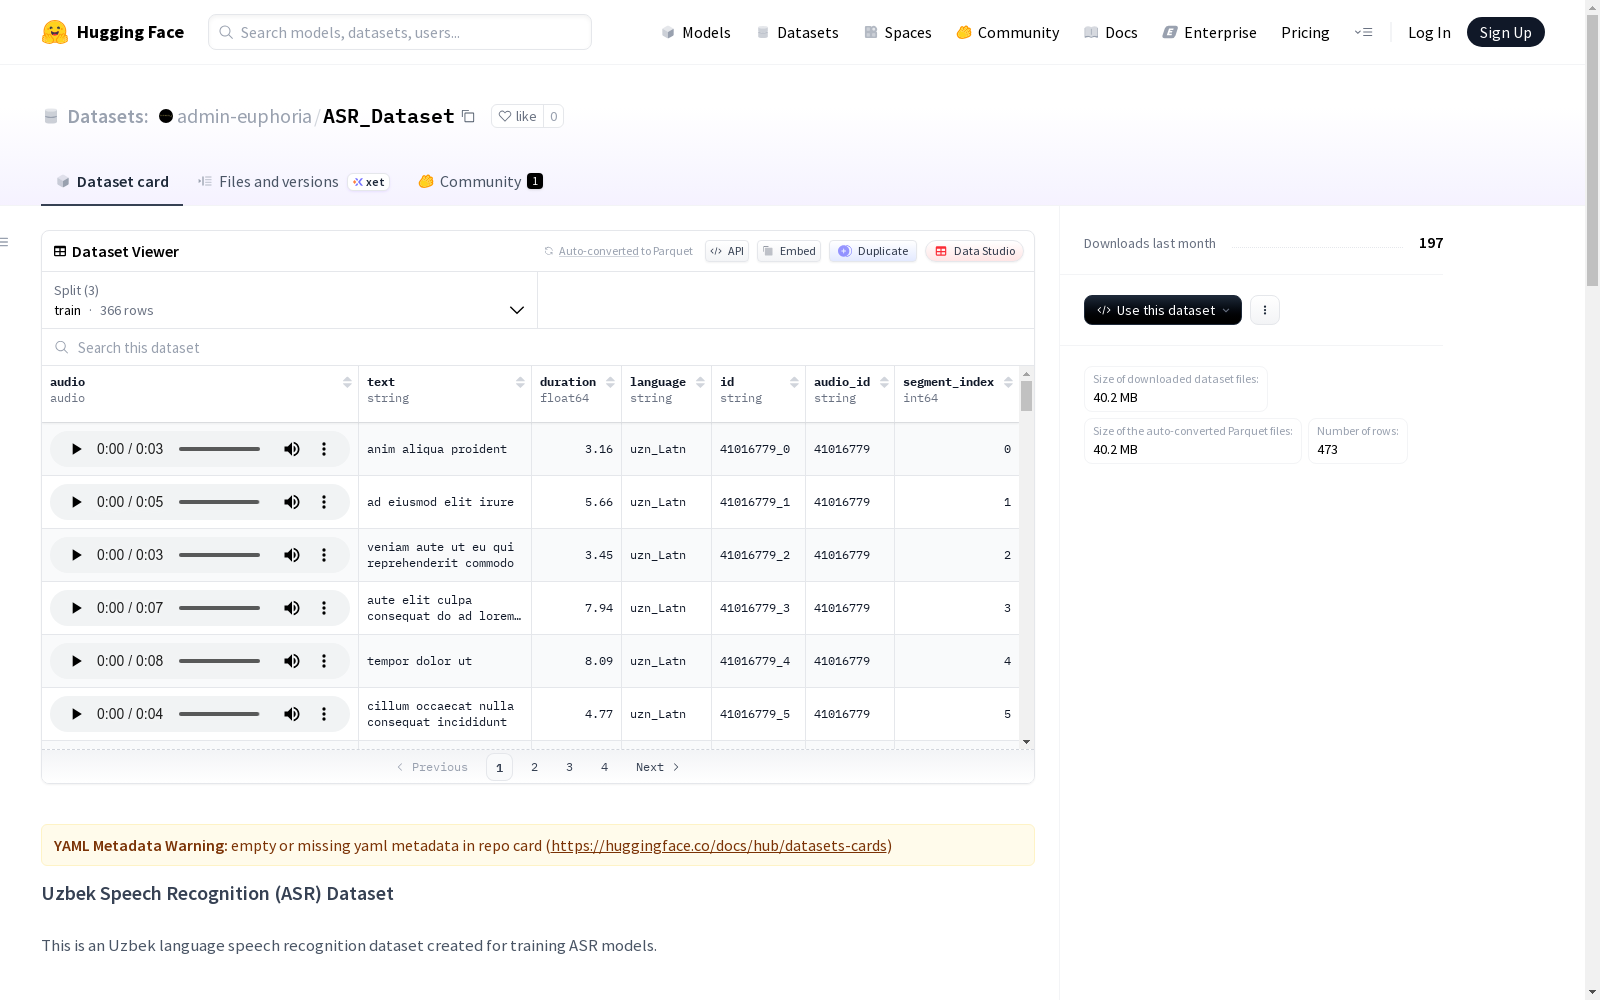The image size is (1600, 1000).
Task: Mute audio in the 41016779_3 row
Action: pos(292,608)
